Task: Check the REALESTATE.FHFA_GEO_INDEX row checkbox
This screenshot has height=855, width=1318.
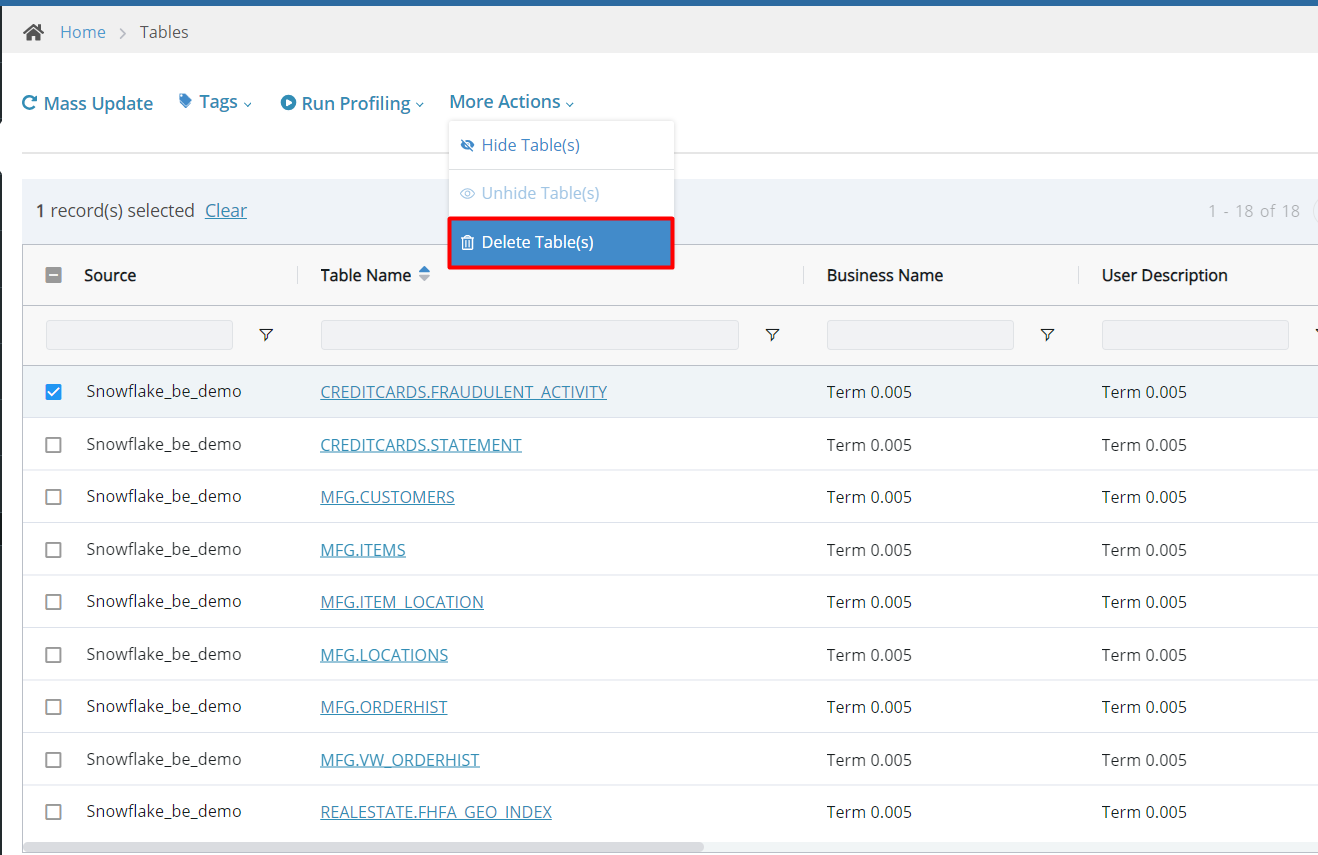Action: pos(54,812)
